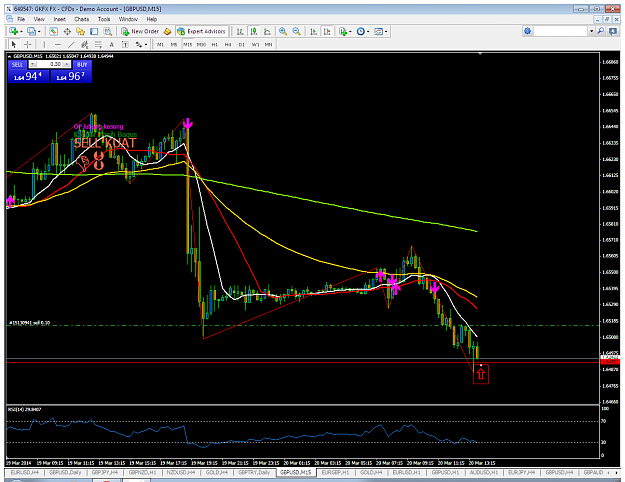Switch timeframe to D1
This screenshot has width=625, height=482.
[x=242, y=45]
